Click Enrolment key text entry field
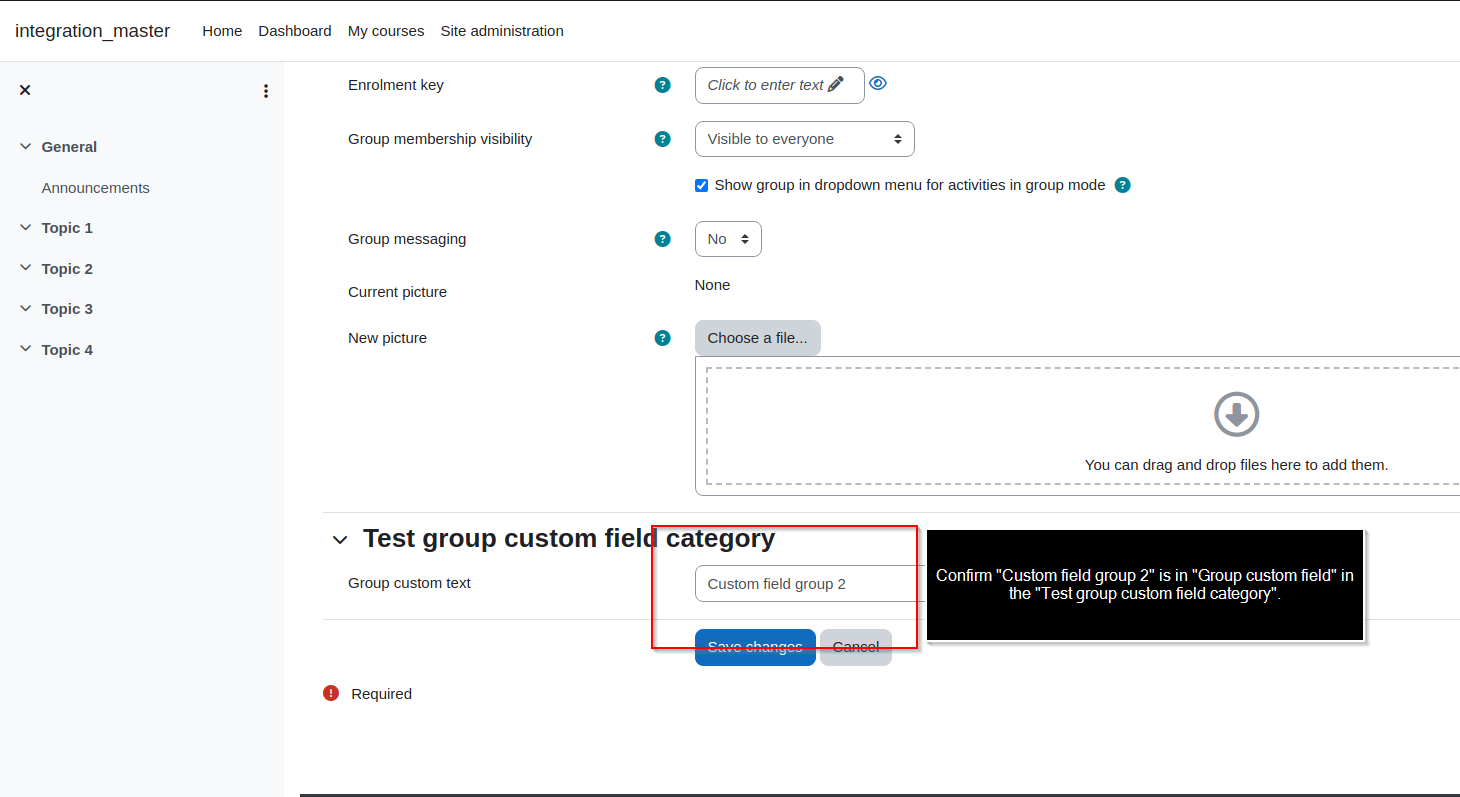Viewport: 1460px width, 797px height. pyautogui.click(x=779, y=85)
